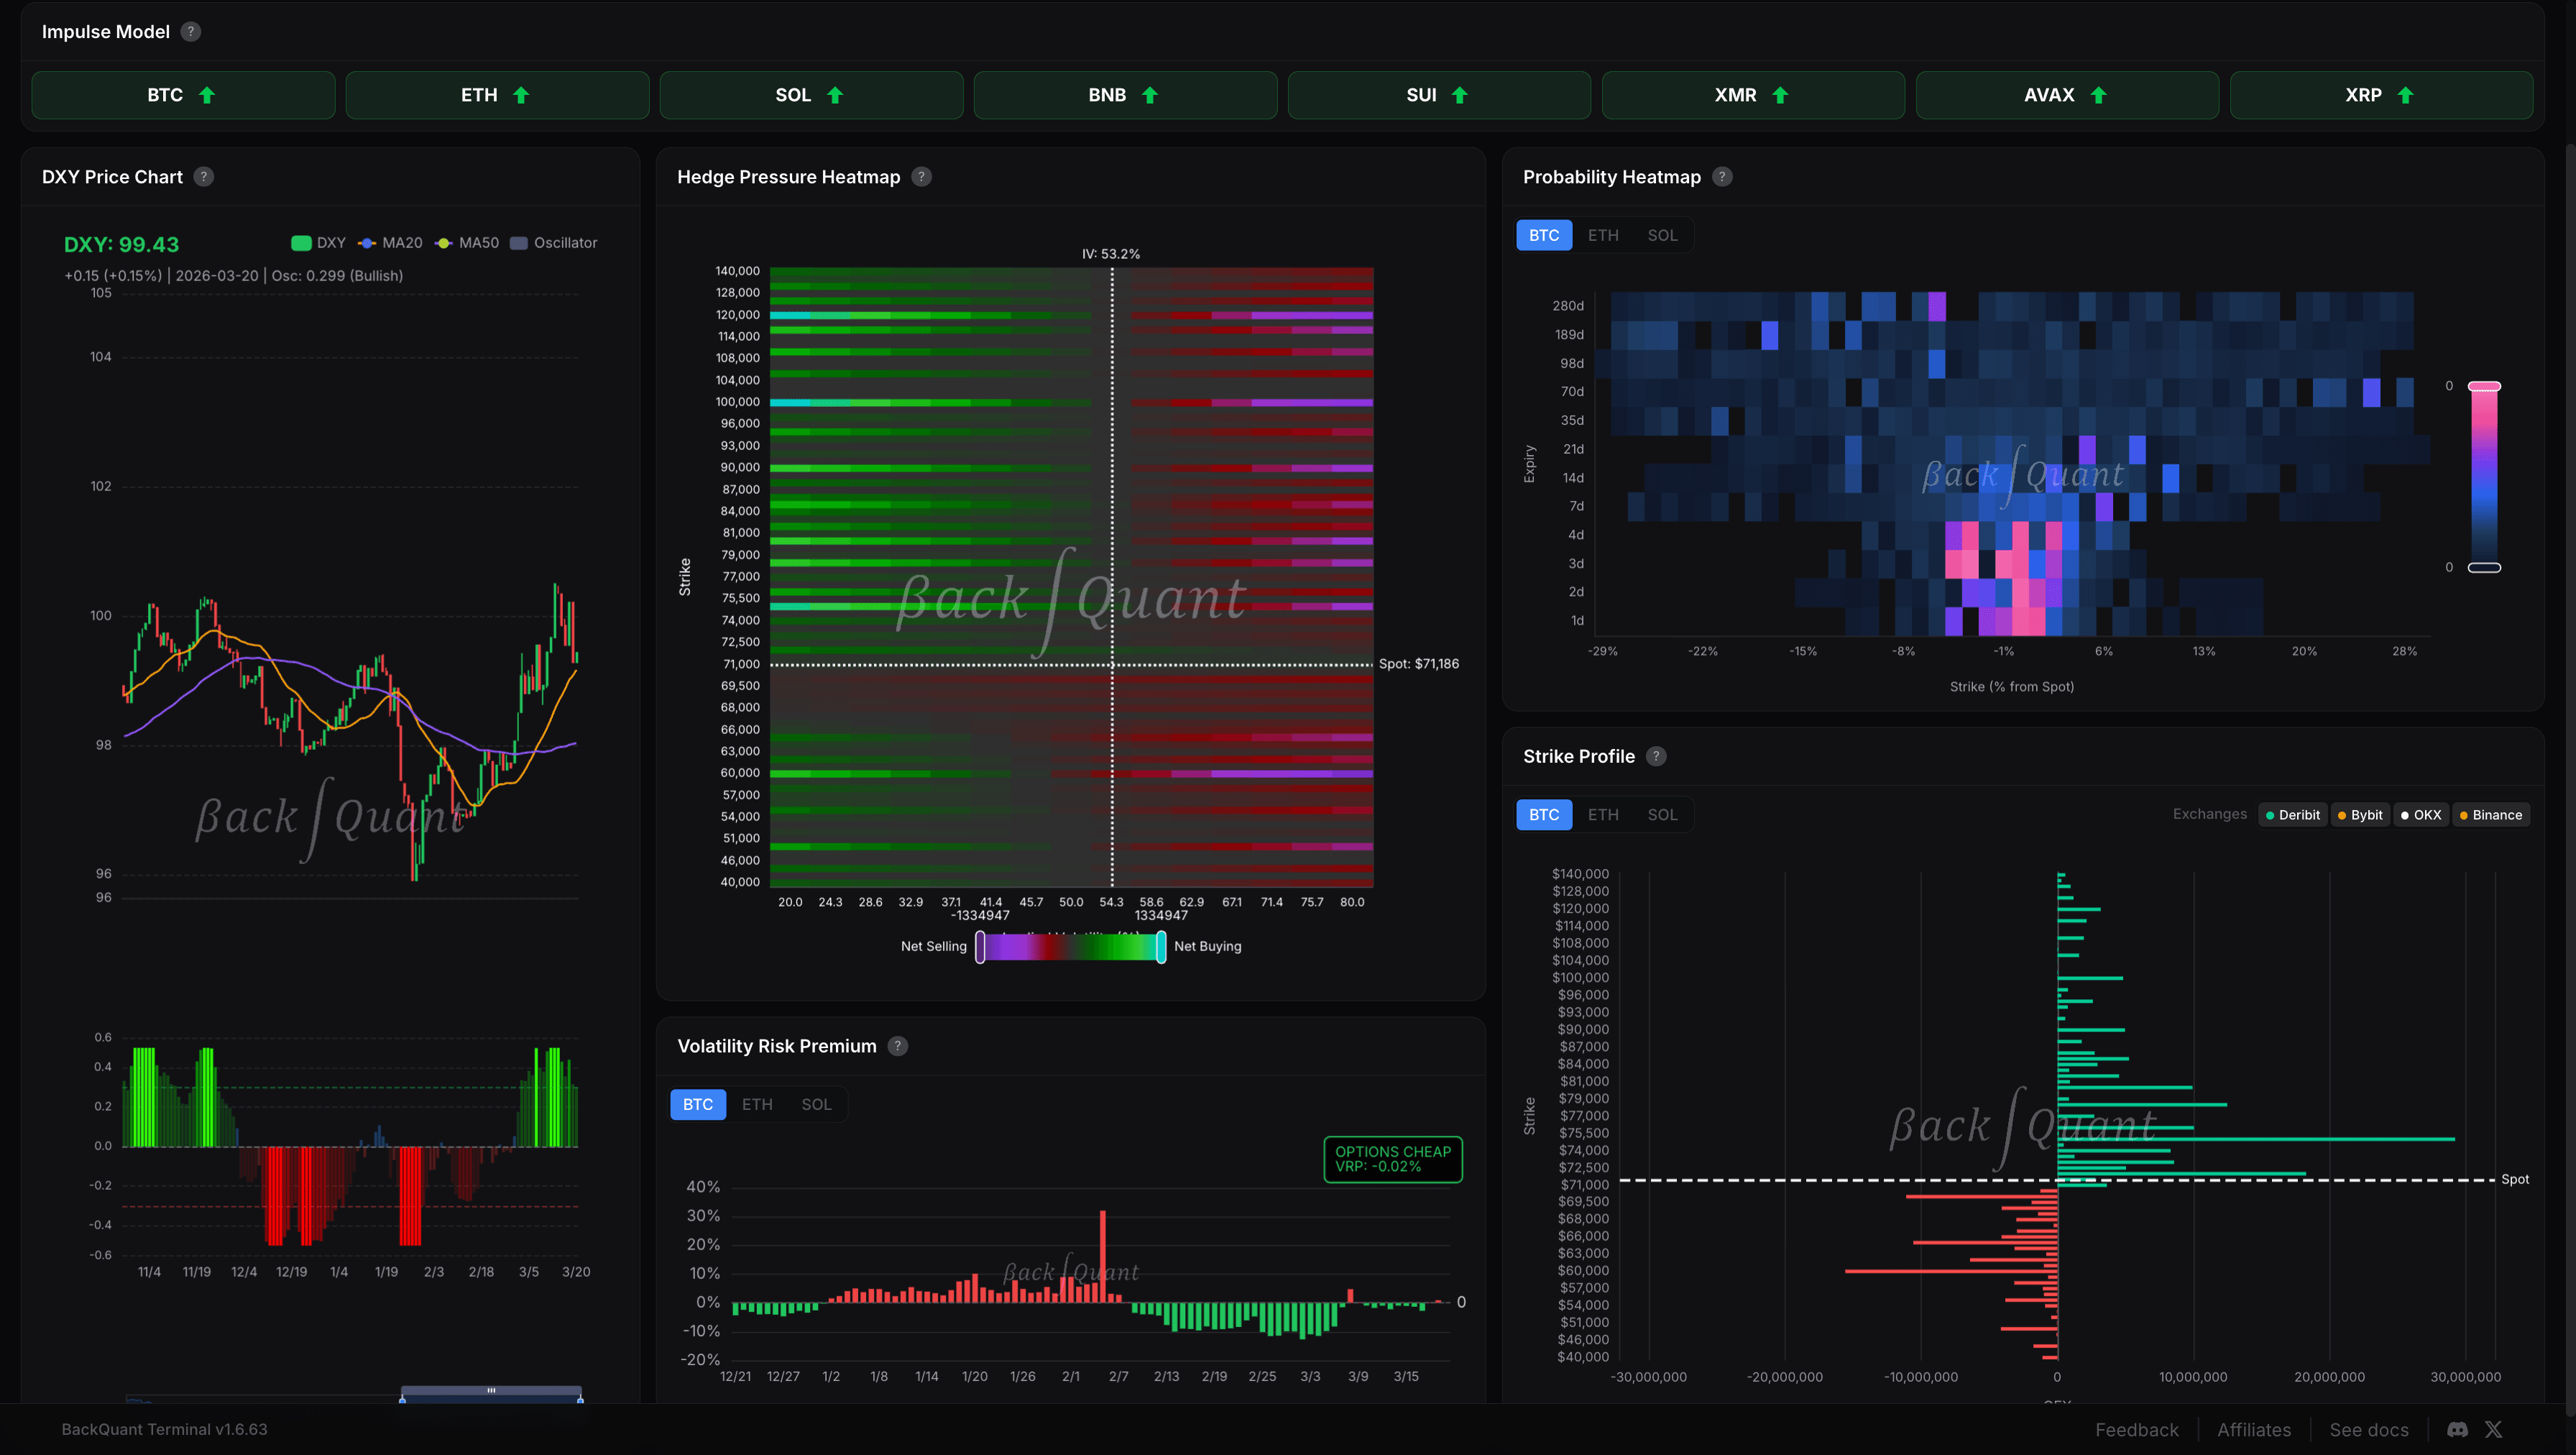This screenshot has width=2576, height=1455.
Task: Click the green up arrow on the BTC ticker
Action: coord(206,94)
